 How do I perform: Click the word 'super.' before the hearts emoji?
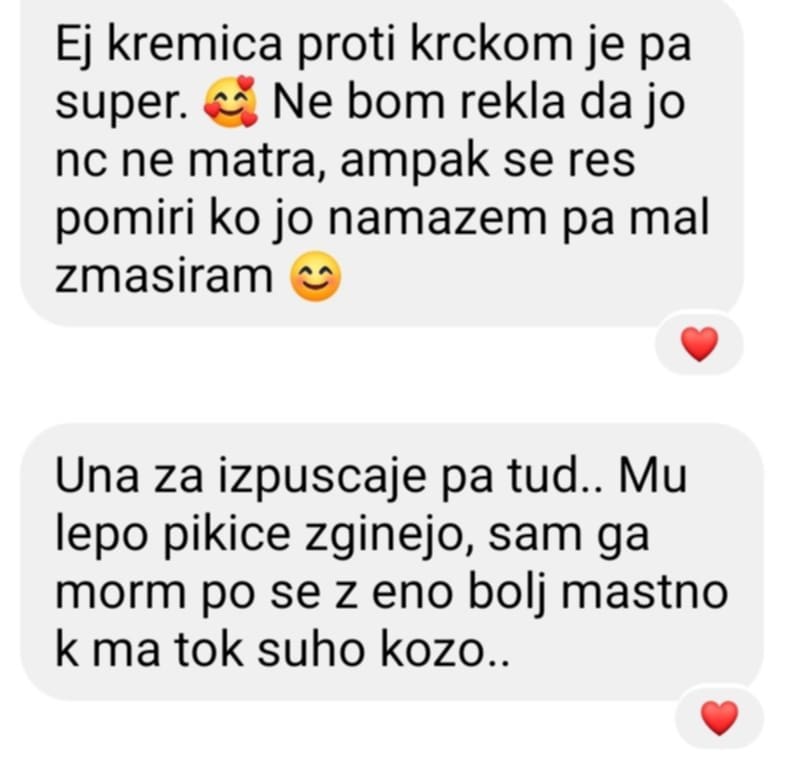tap(122, 105)
